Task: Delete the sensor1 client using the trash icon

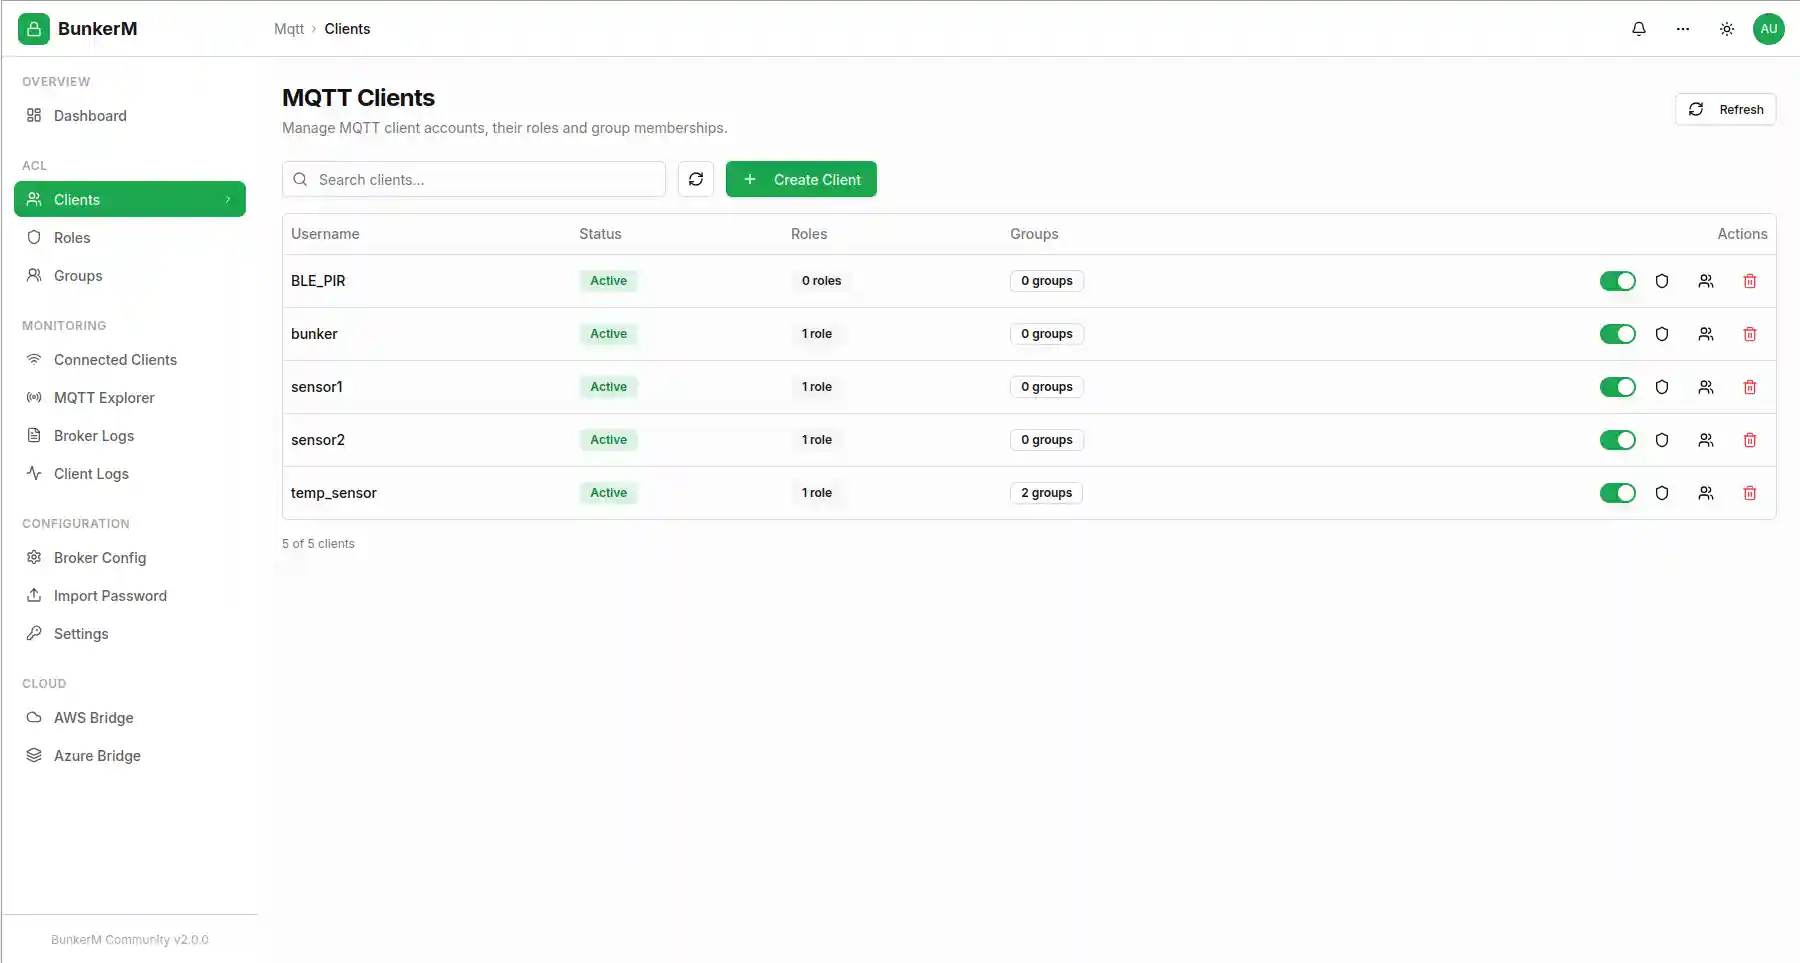Action: point(1750,387)
